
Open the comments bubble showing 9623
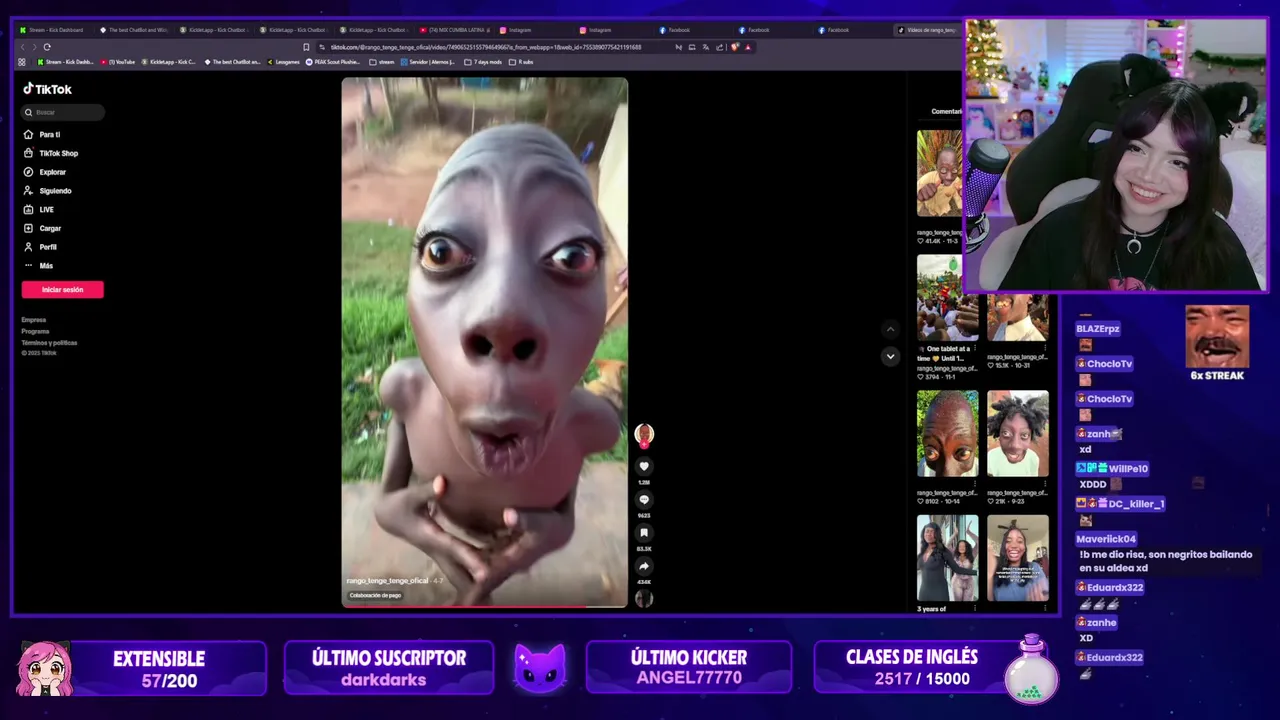pyautogui.click(x=644, y=500)
